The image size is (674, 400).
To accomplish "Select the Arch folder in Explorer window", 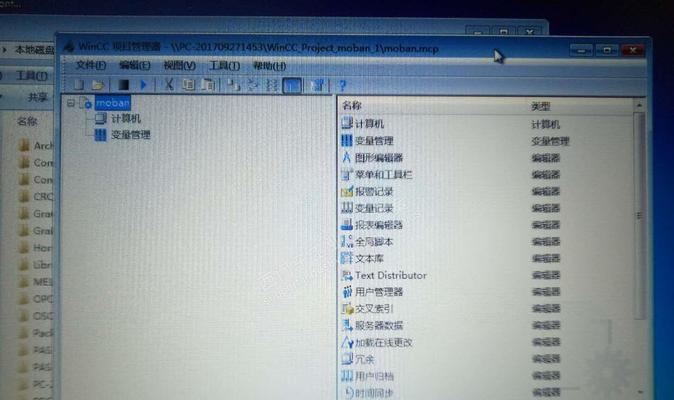I will pyautogui.click(x=36, y=146).
